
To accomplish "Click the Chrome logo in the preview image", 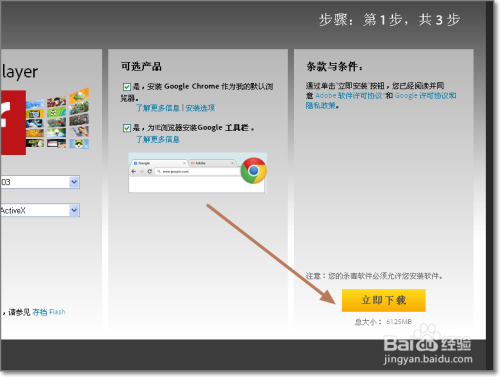I will point(254,171).
